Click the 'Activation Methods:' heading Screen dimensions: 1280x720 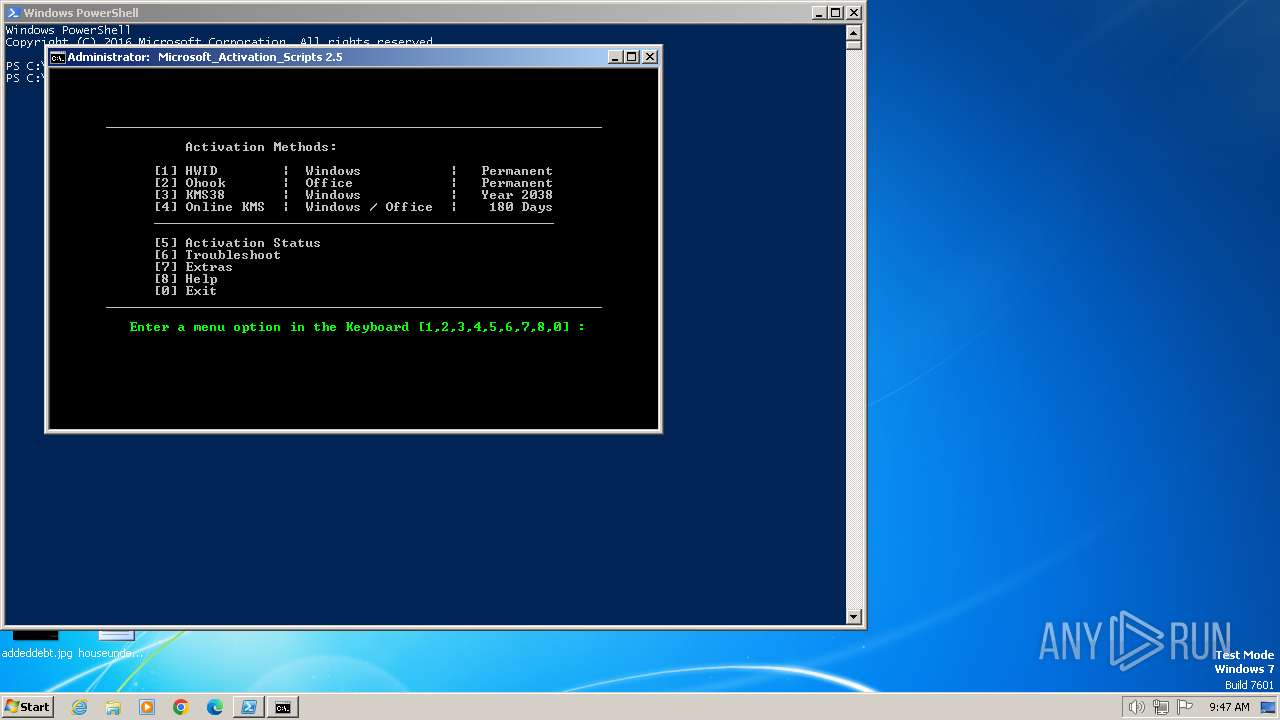tap(261, 147)
